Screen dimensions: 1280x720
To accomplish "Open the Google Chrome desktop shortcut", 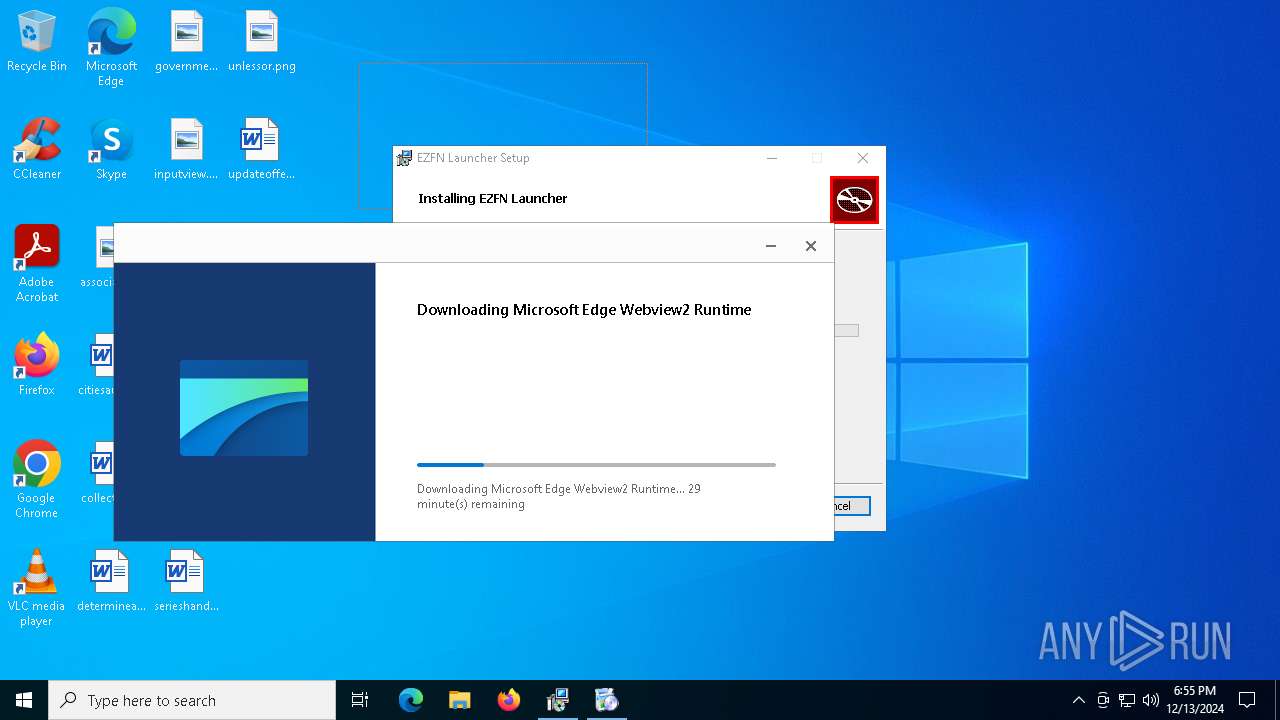I will tap(37, 480).
